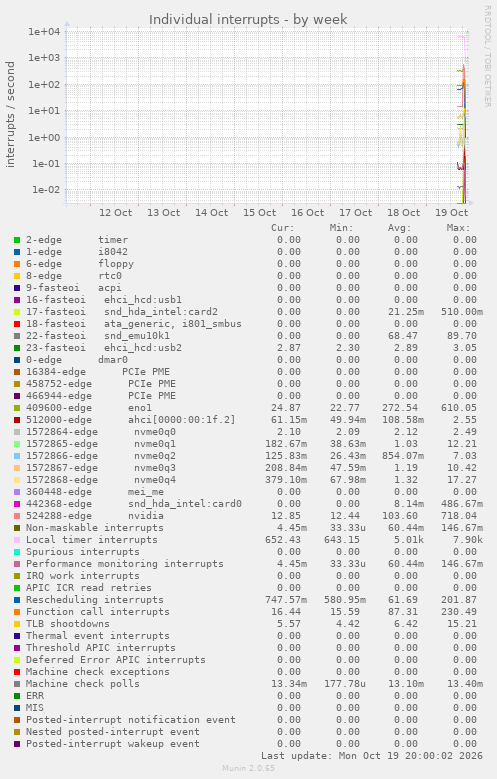The image size is (497, 779).
Task: Click the graph title Individual interrupts - by week
Action: coord(248,19)
